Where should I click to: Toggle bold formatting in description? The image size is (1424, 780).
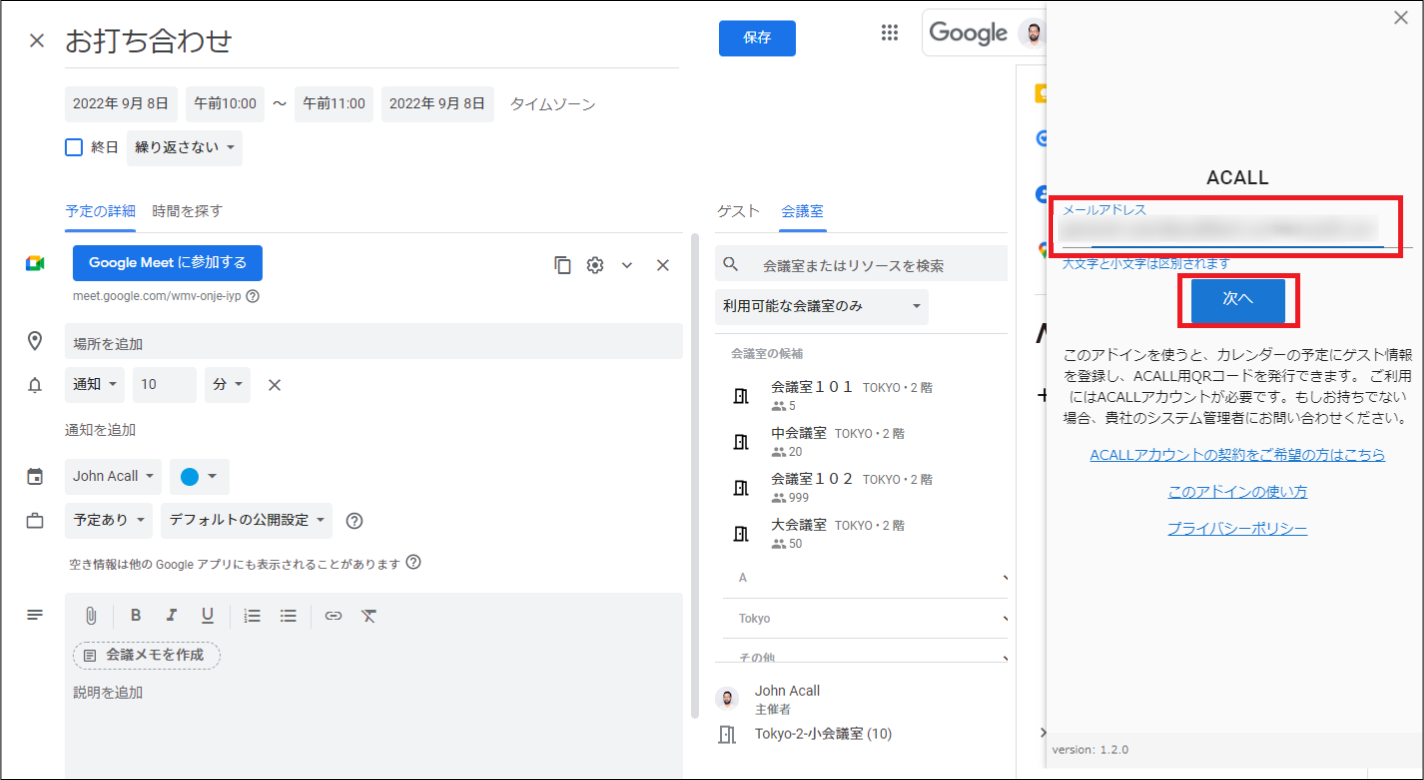[x=136, y=616]
